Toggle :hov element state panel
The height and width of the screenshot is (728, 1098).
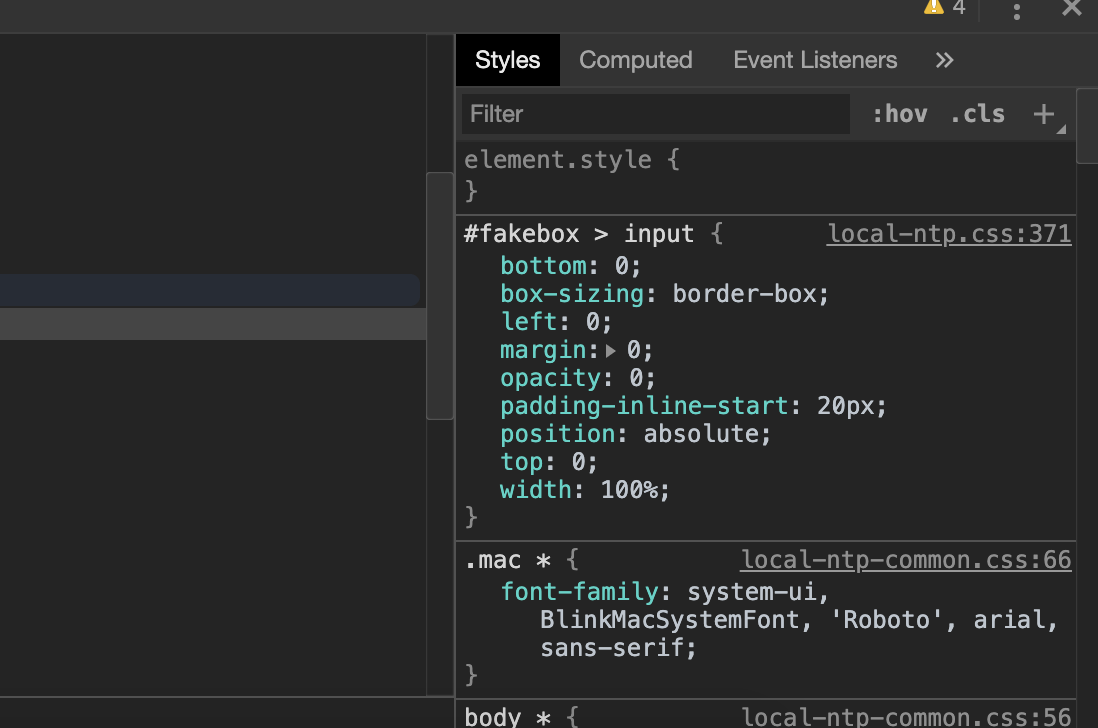tap(899, 114)
